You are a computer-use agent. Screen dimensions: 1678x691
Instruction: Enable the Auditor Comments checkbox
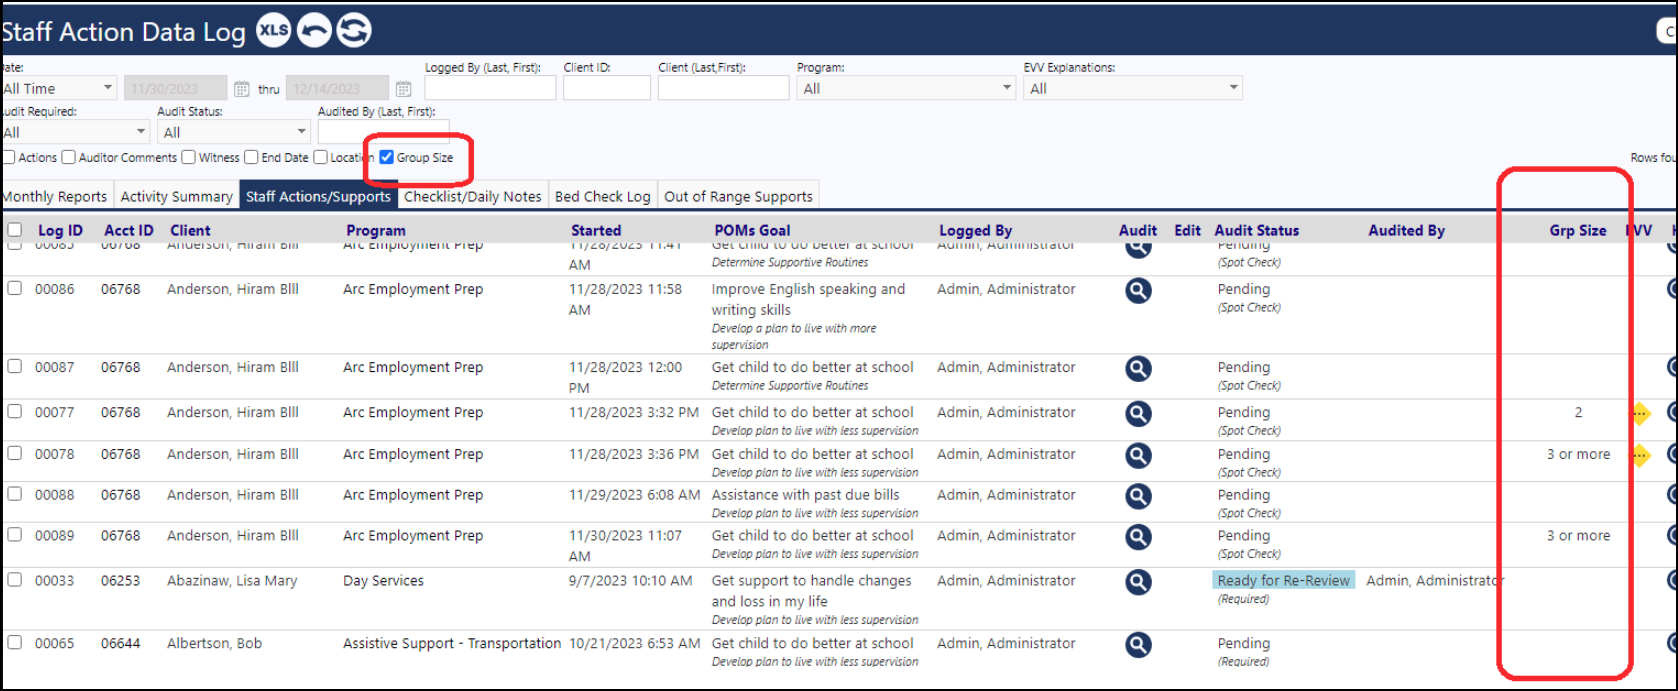point(68,157)
